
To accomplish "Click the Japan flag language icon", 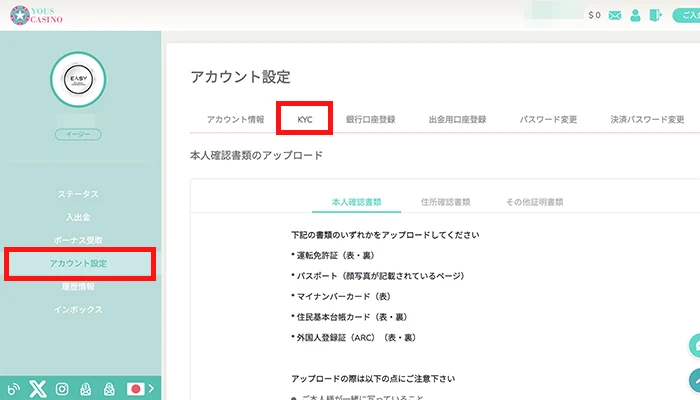I will (x=135, y=389).
